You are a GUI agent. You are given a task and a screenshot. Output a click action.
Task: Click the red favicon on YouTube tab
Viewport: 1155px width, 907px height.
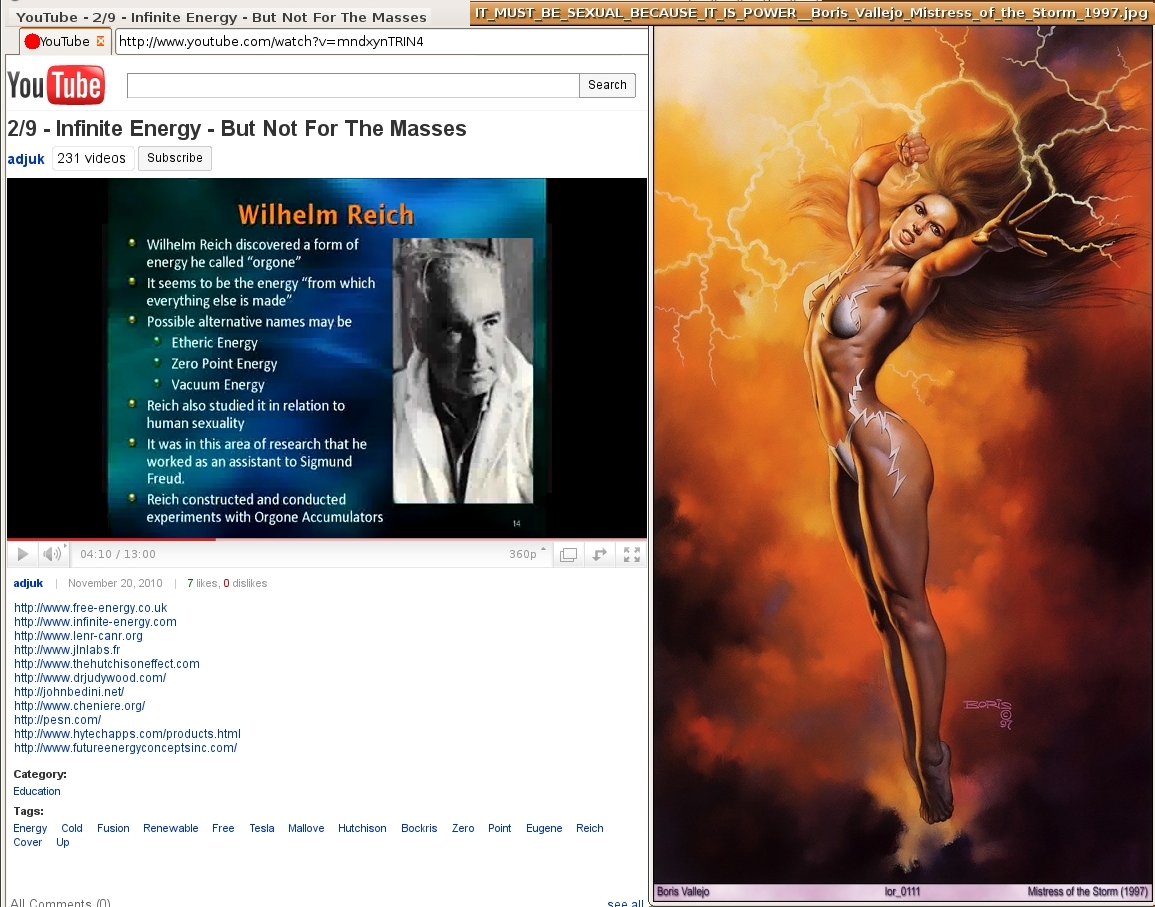click(32, 41)
